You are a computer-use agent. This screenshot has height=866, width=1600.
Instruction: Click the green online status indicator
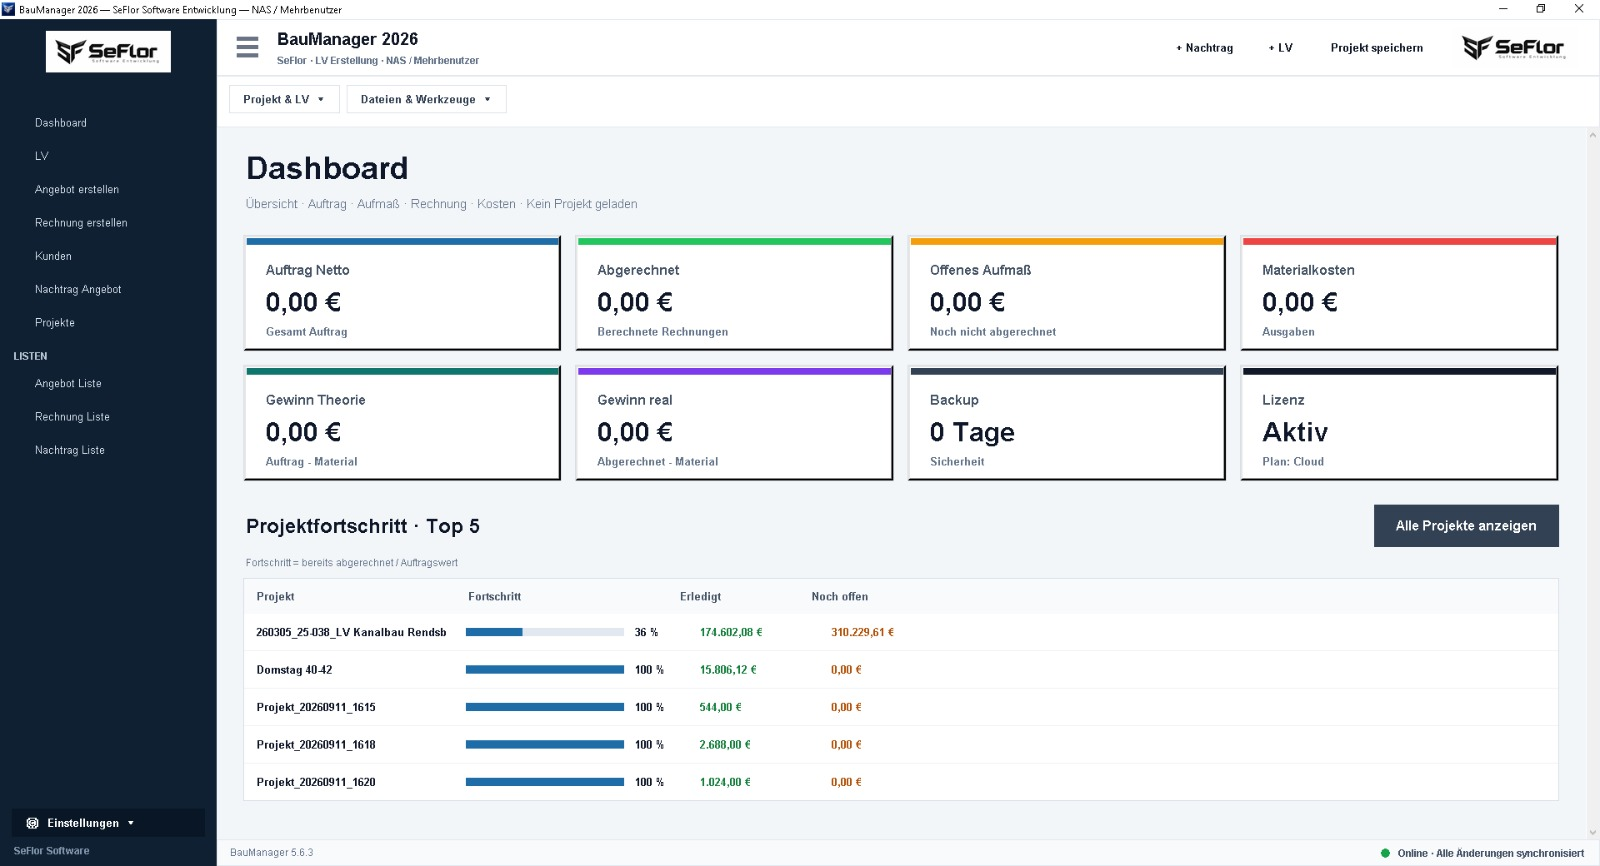[x=1385, y=853]
